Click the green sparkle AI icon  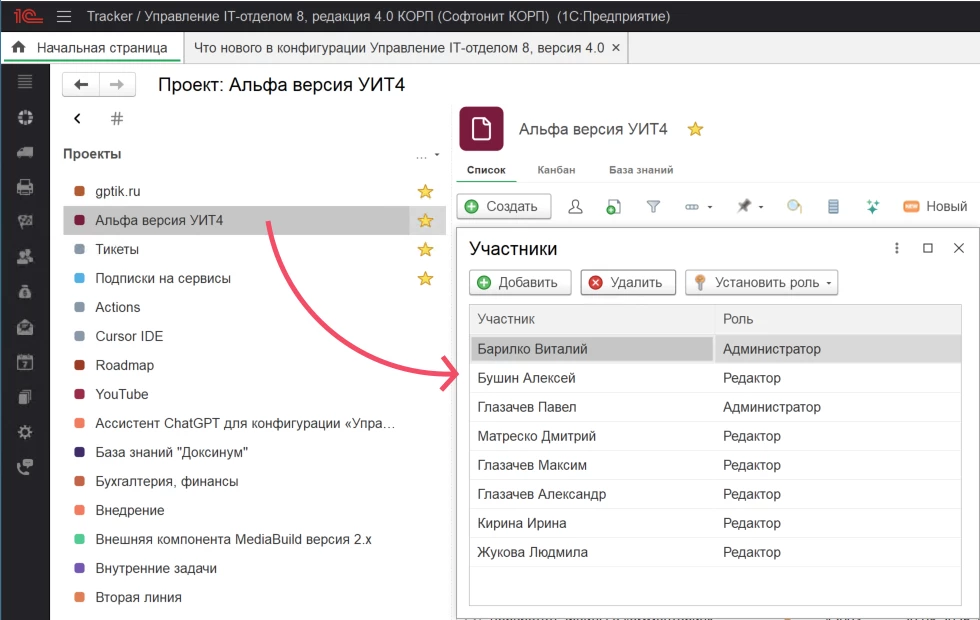point(872,206)
